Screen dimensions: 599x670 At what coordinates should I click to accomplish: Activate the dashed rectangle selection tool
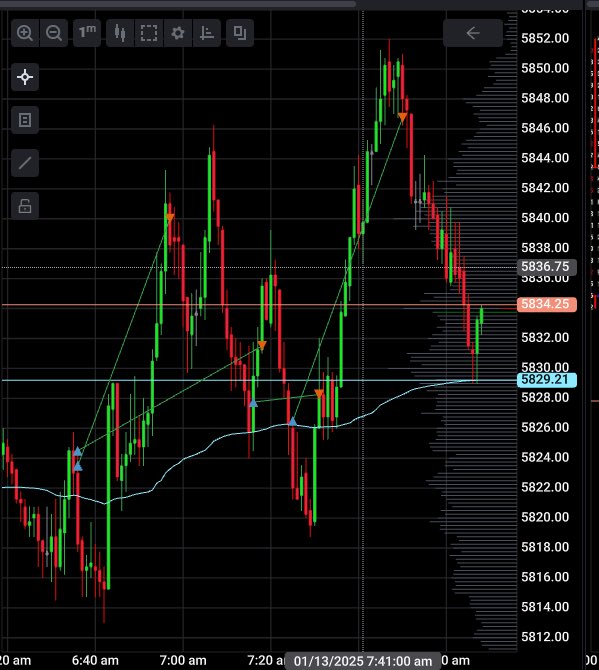click(149, 33)
